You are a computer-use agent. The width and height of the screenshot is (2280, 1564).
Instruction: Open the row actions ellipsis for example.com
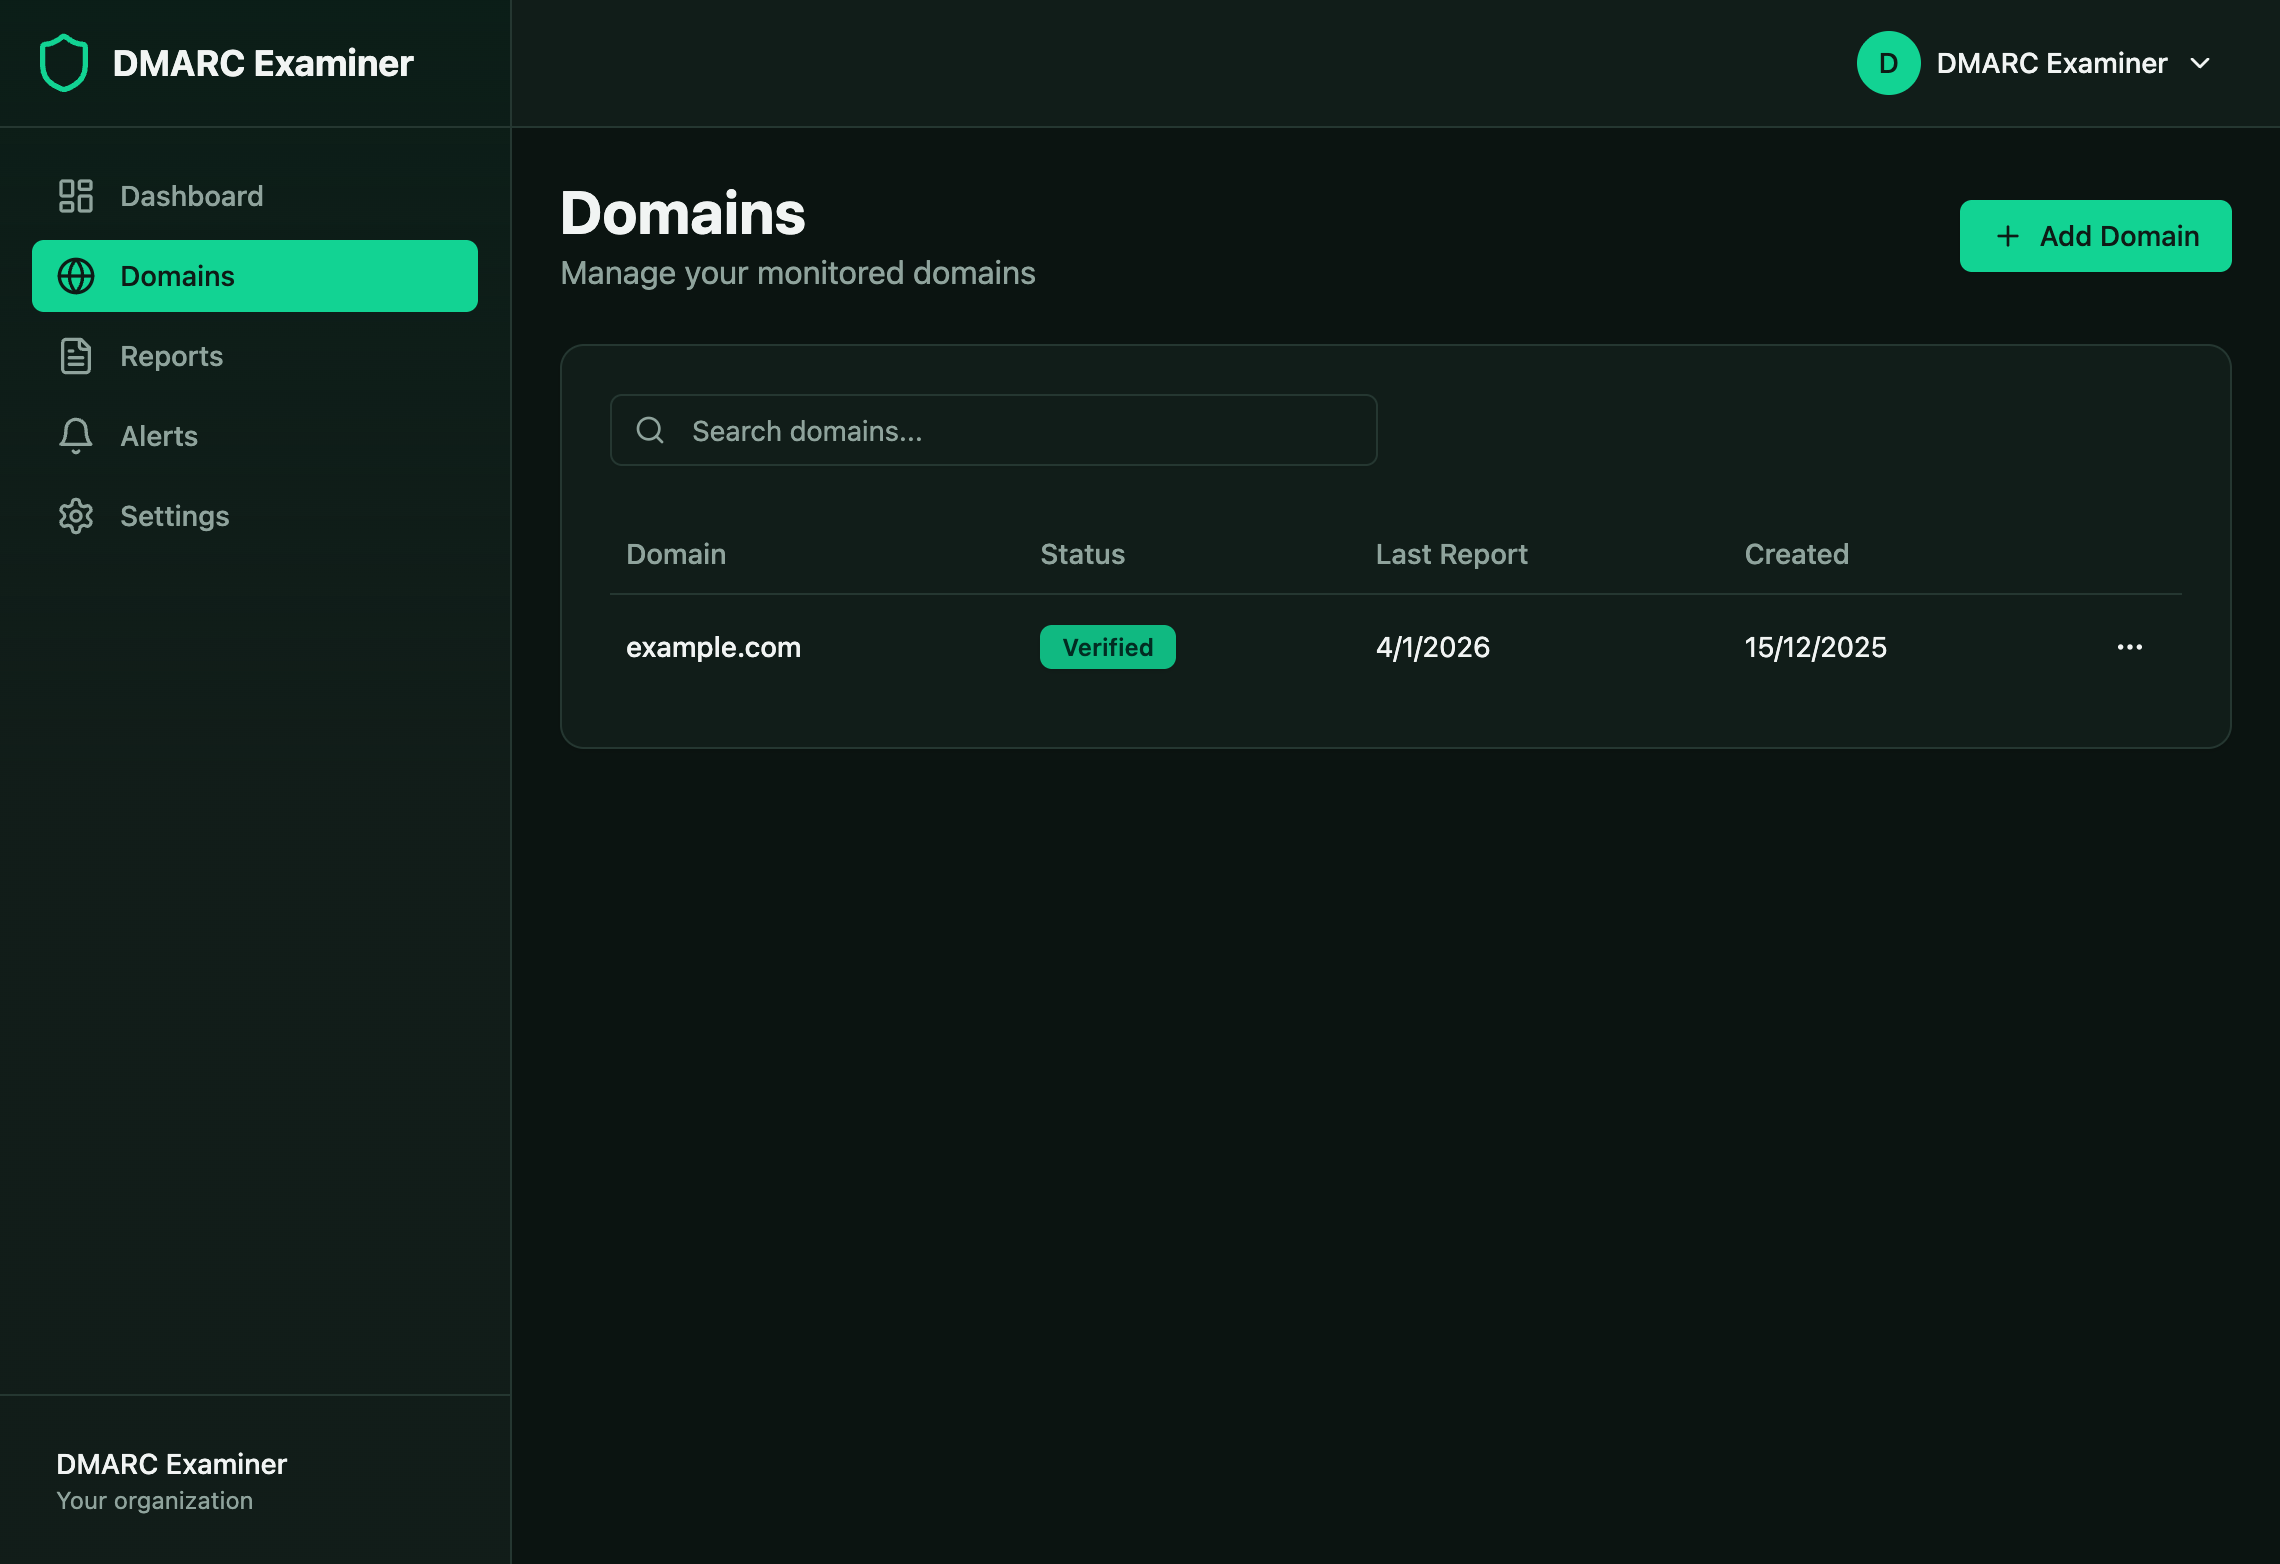click(x=2130, y=647)
